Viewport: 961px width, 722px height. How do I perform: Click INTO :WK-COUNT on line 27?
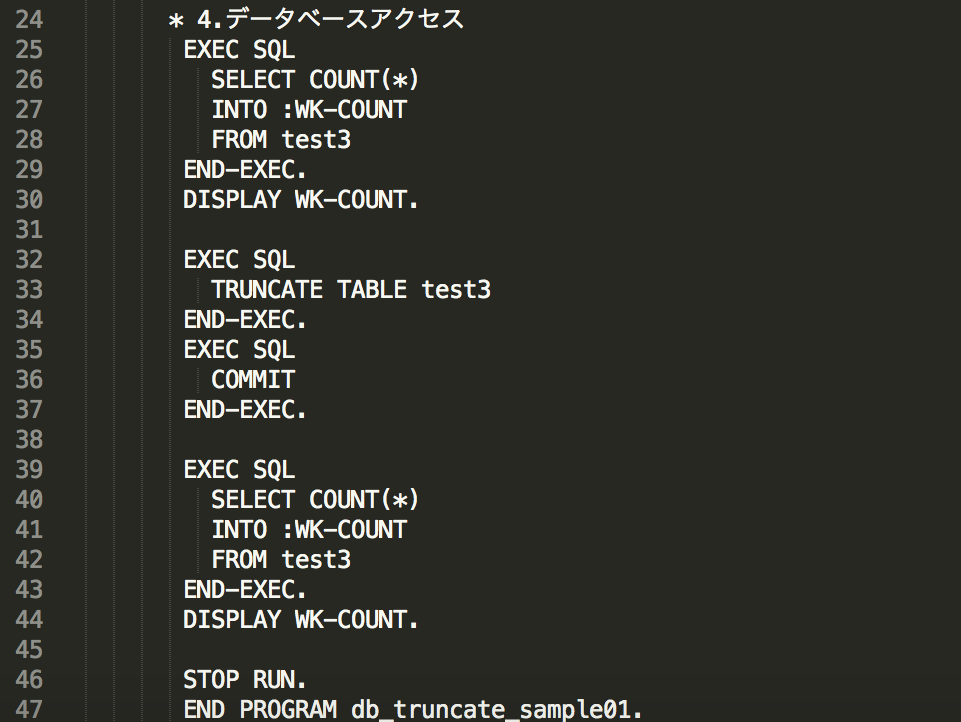(309, 110)
